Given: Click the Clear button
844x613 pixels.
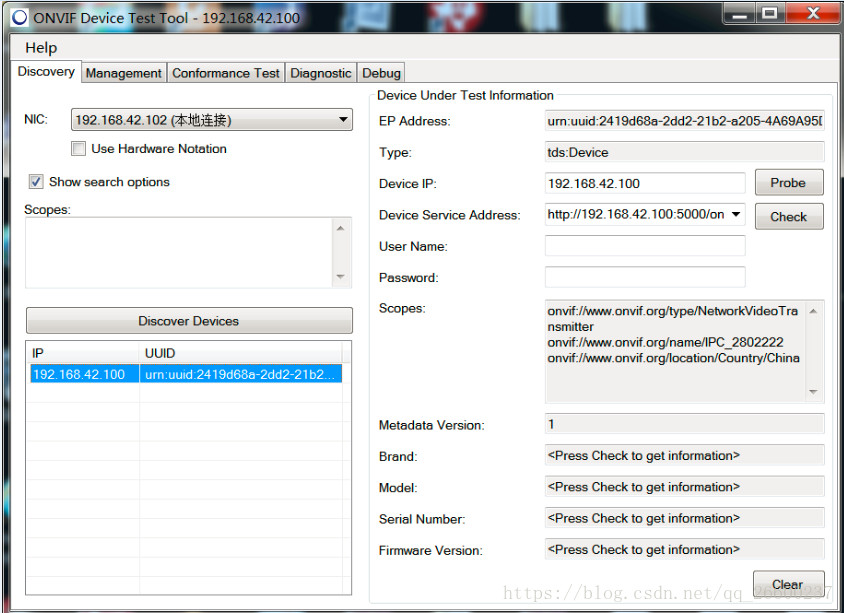Looking at the screenshot, I should pos(789,584).
